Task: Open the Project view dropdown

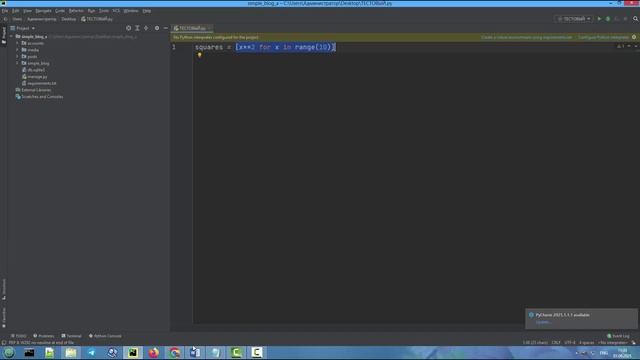Action: pos(23,28)
